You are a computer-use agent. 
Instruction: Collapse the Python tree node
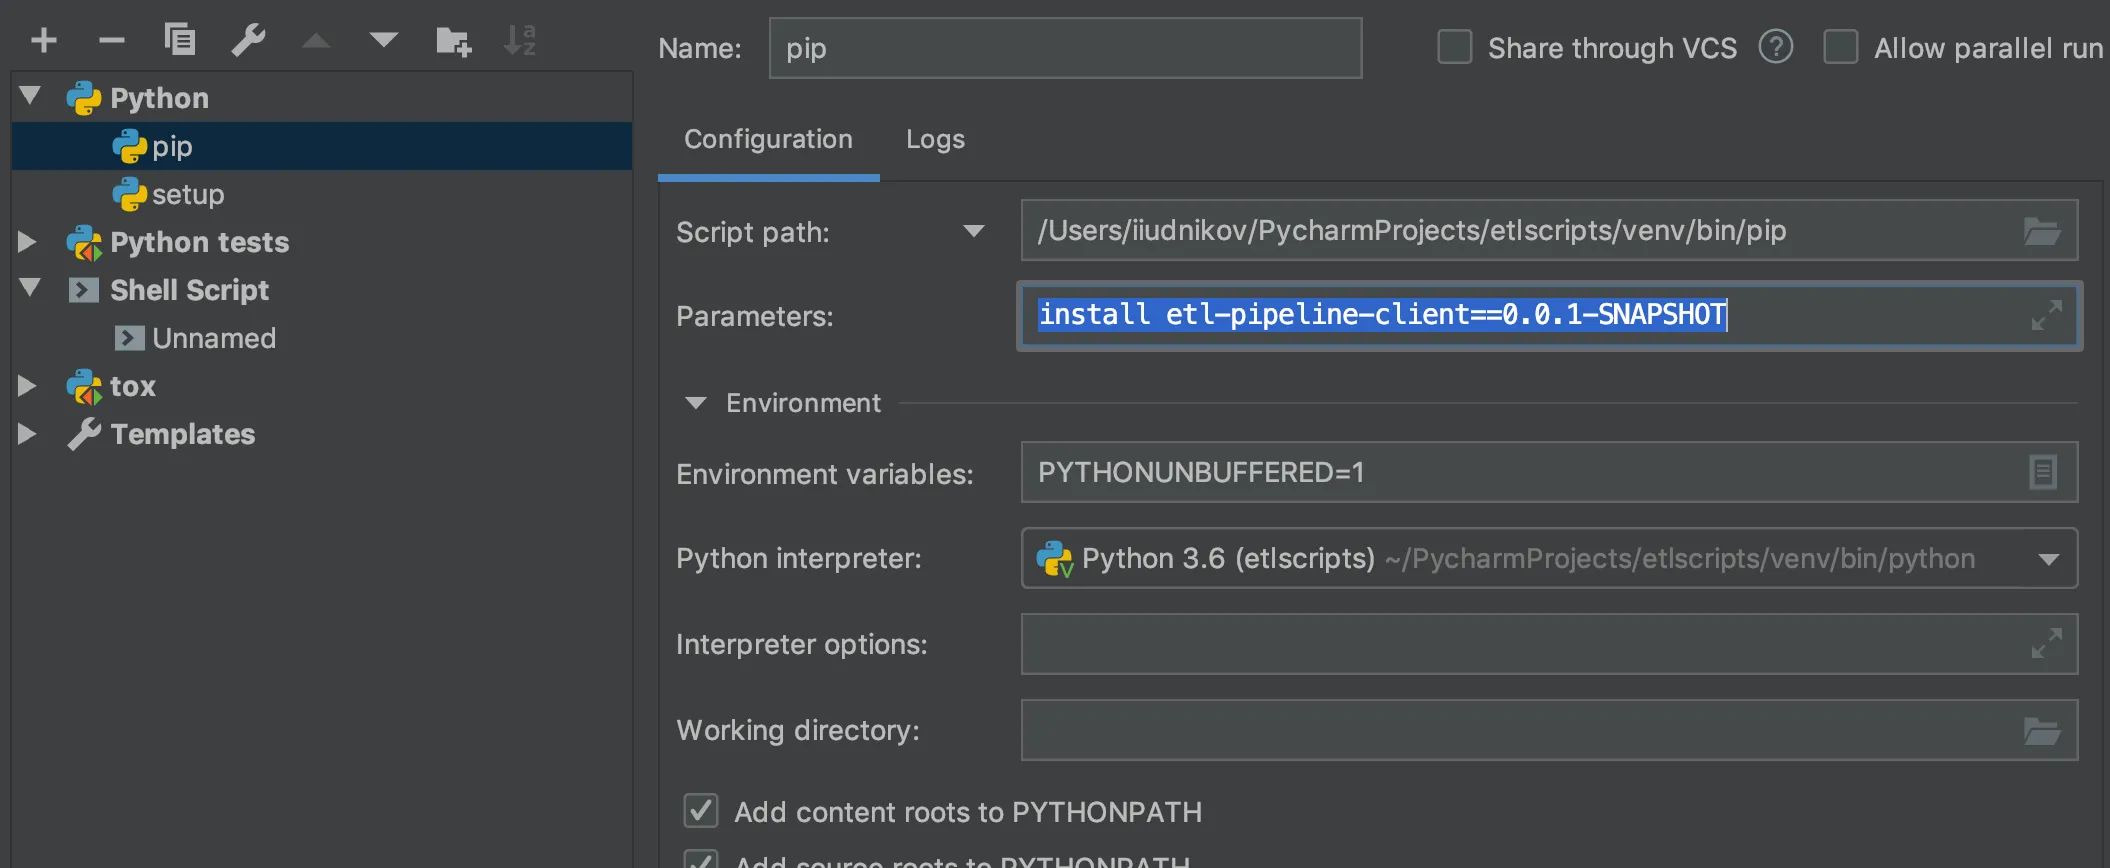pos(30,96)
